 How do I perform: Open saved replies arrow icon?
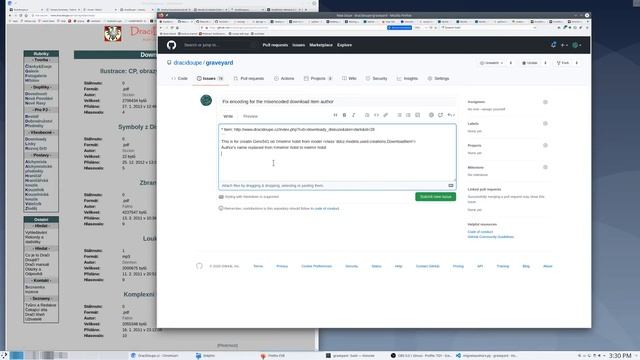[x=451, y=115]
